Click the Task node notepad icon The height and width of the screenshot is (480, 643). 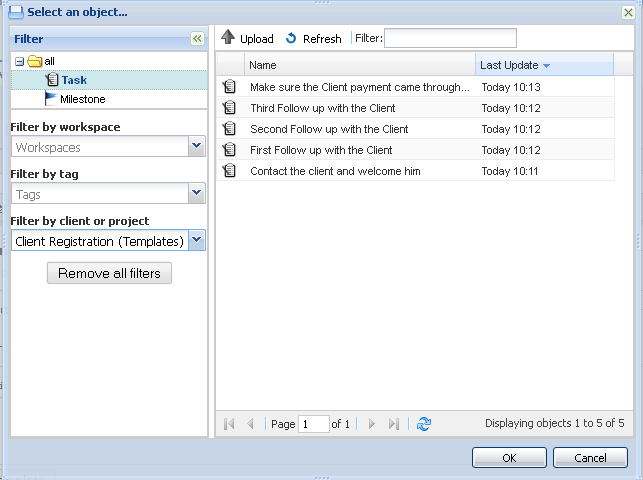point(52,80)
